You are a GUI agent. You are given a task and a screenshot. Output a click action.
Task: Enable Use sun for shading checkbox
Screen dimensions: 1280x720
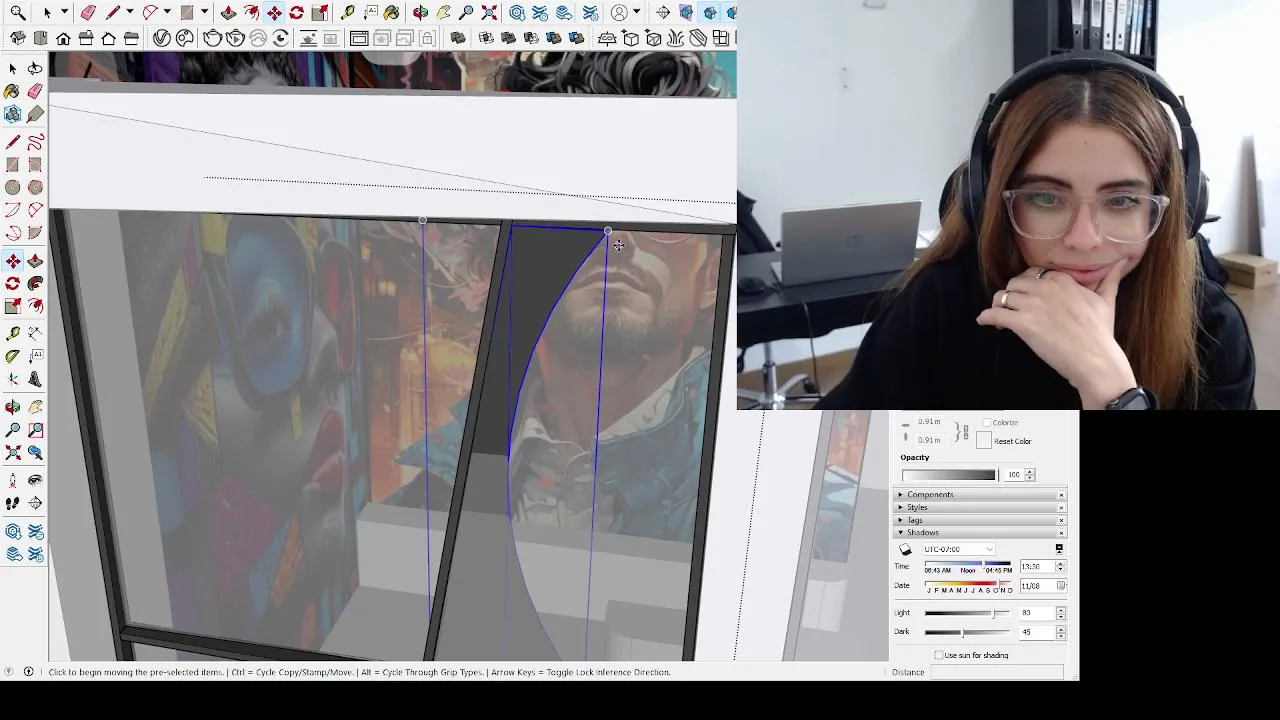coord(939,655)
